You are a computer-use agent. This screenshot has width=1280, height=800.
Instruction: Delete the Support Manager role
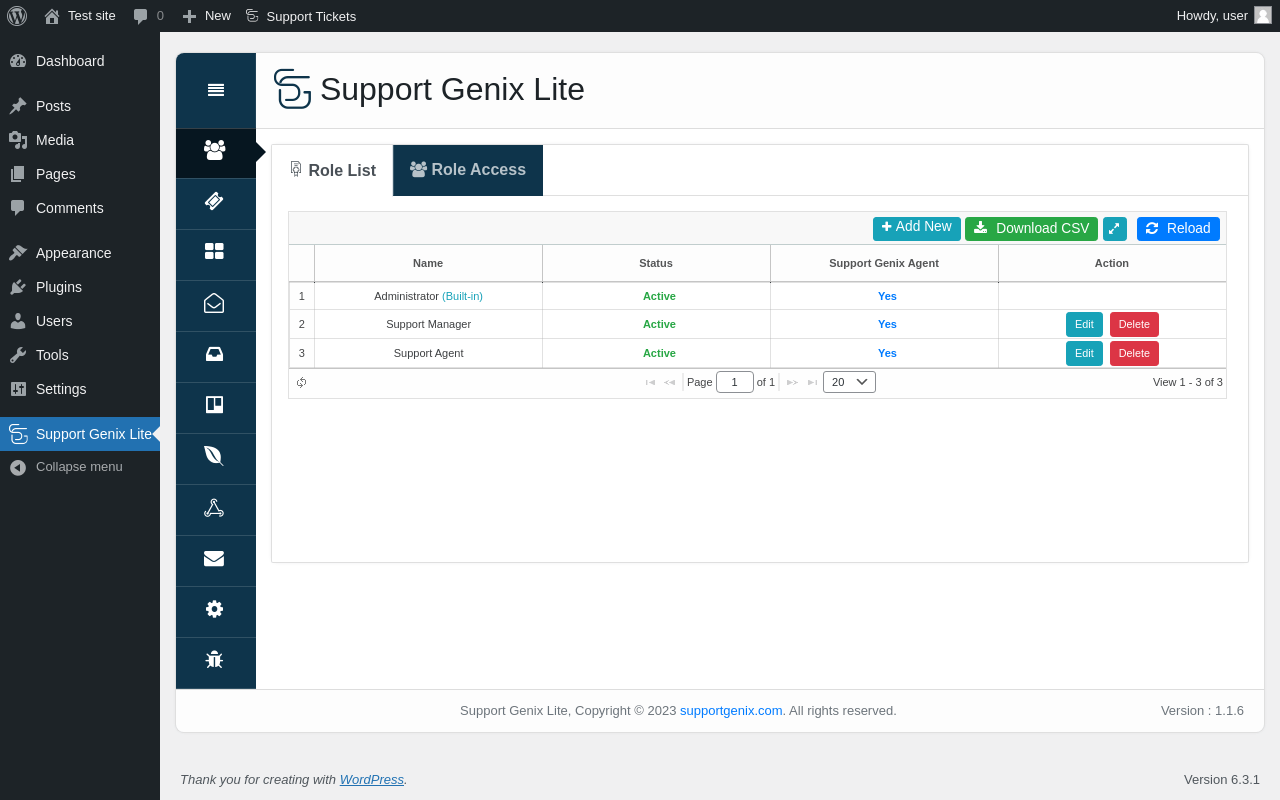tap(1134, 325)
